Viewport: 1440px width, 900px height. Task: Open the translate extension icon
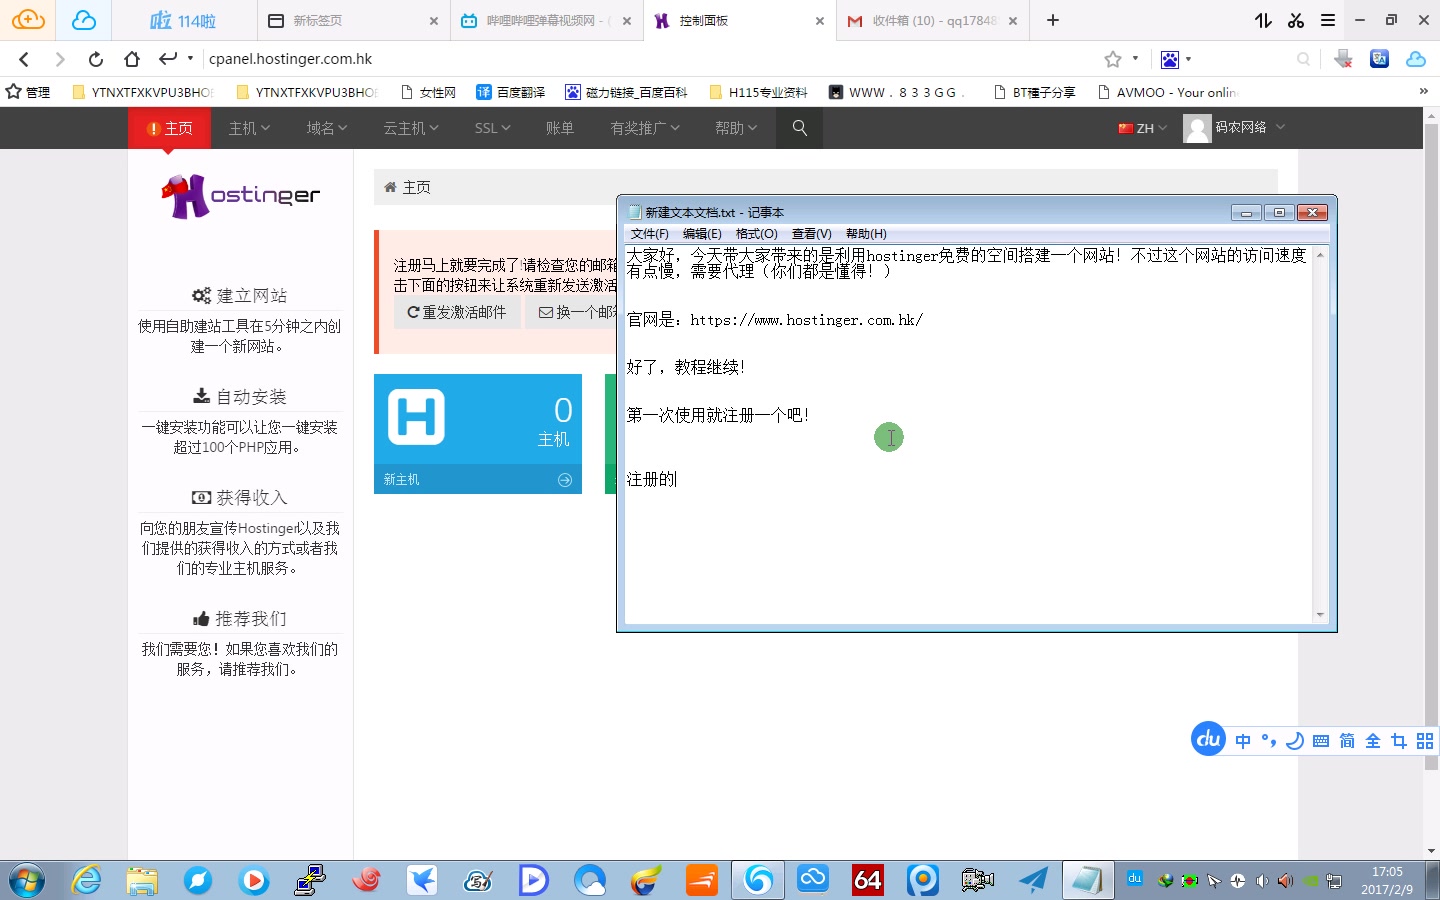tap(1379, 59)
